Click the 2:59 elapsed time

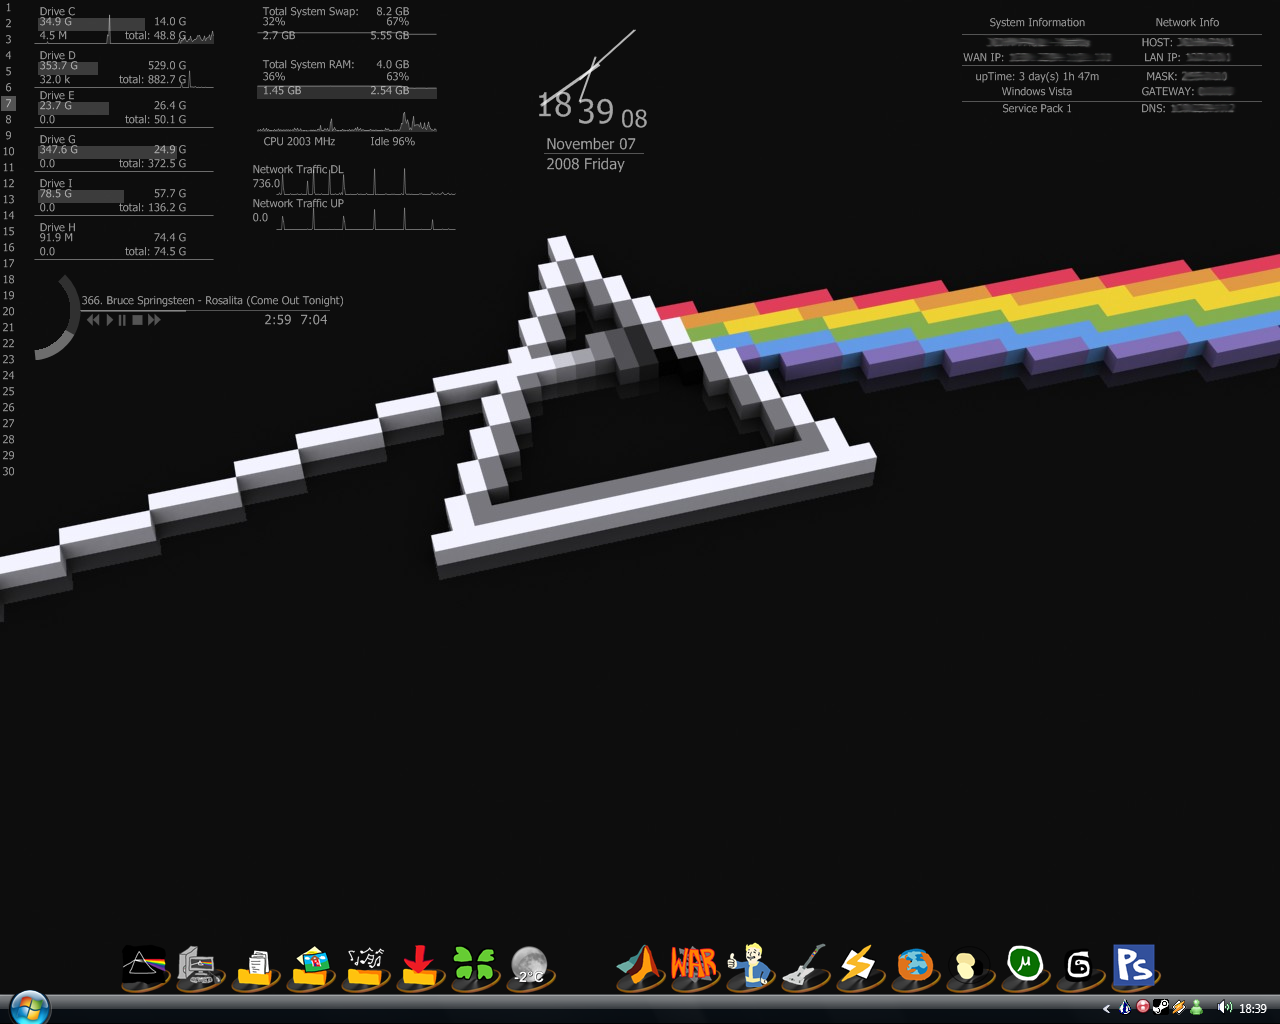[278, 320]
